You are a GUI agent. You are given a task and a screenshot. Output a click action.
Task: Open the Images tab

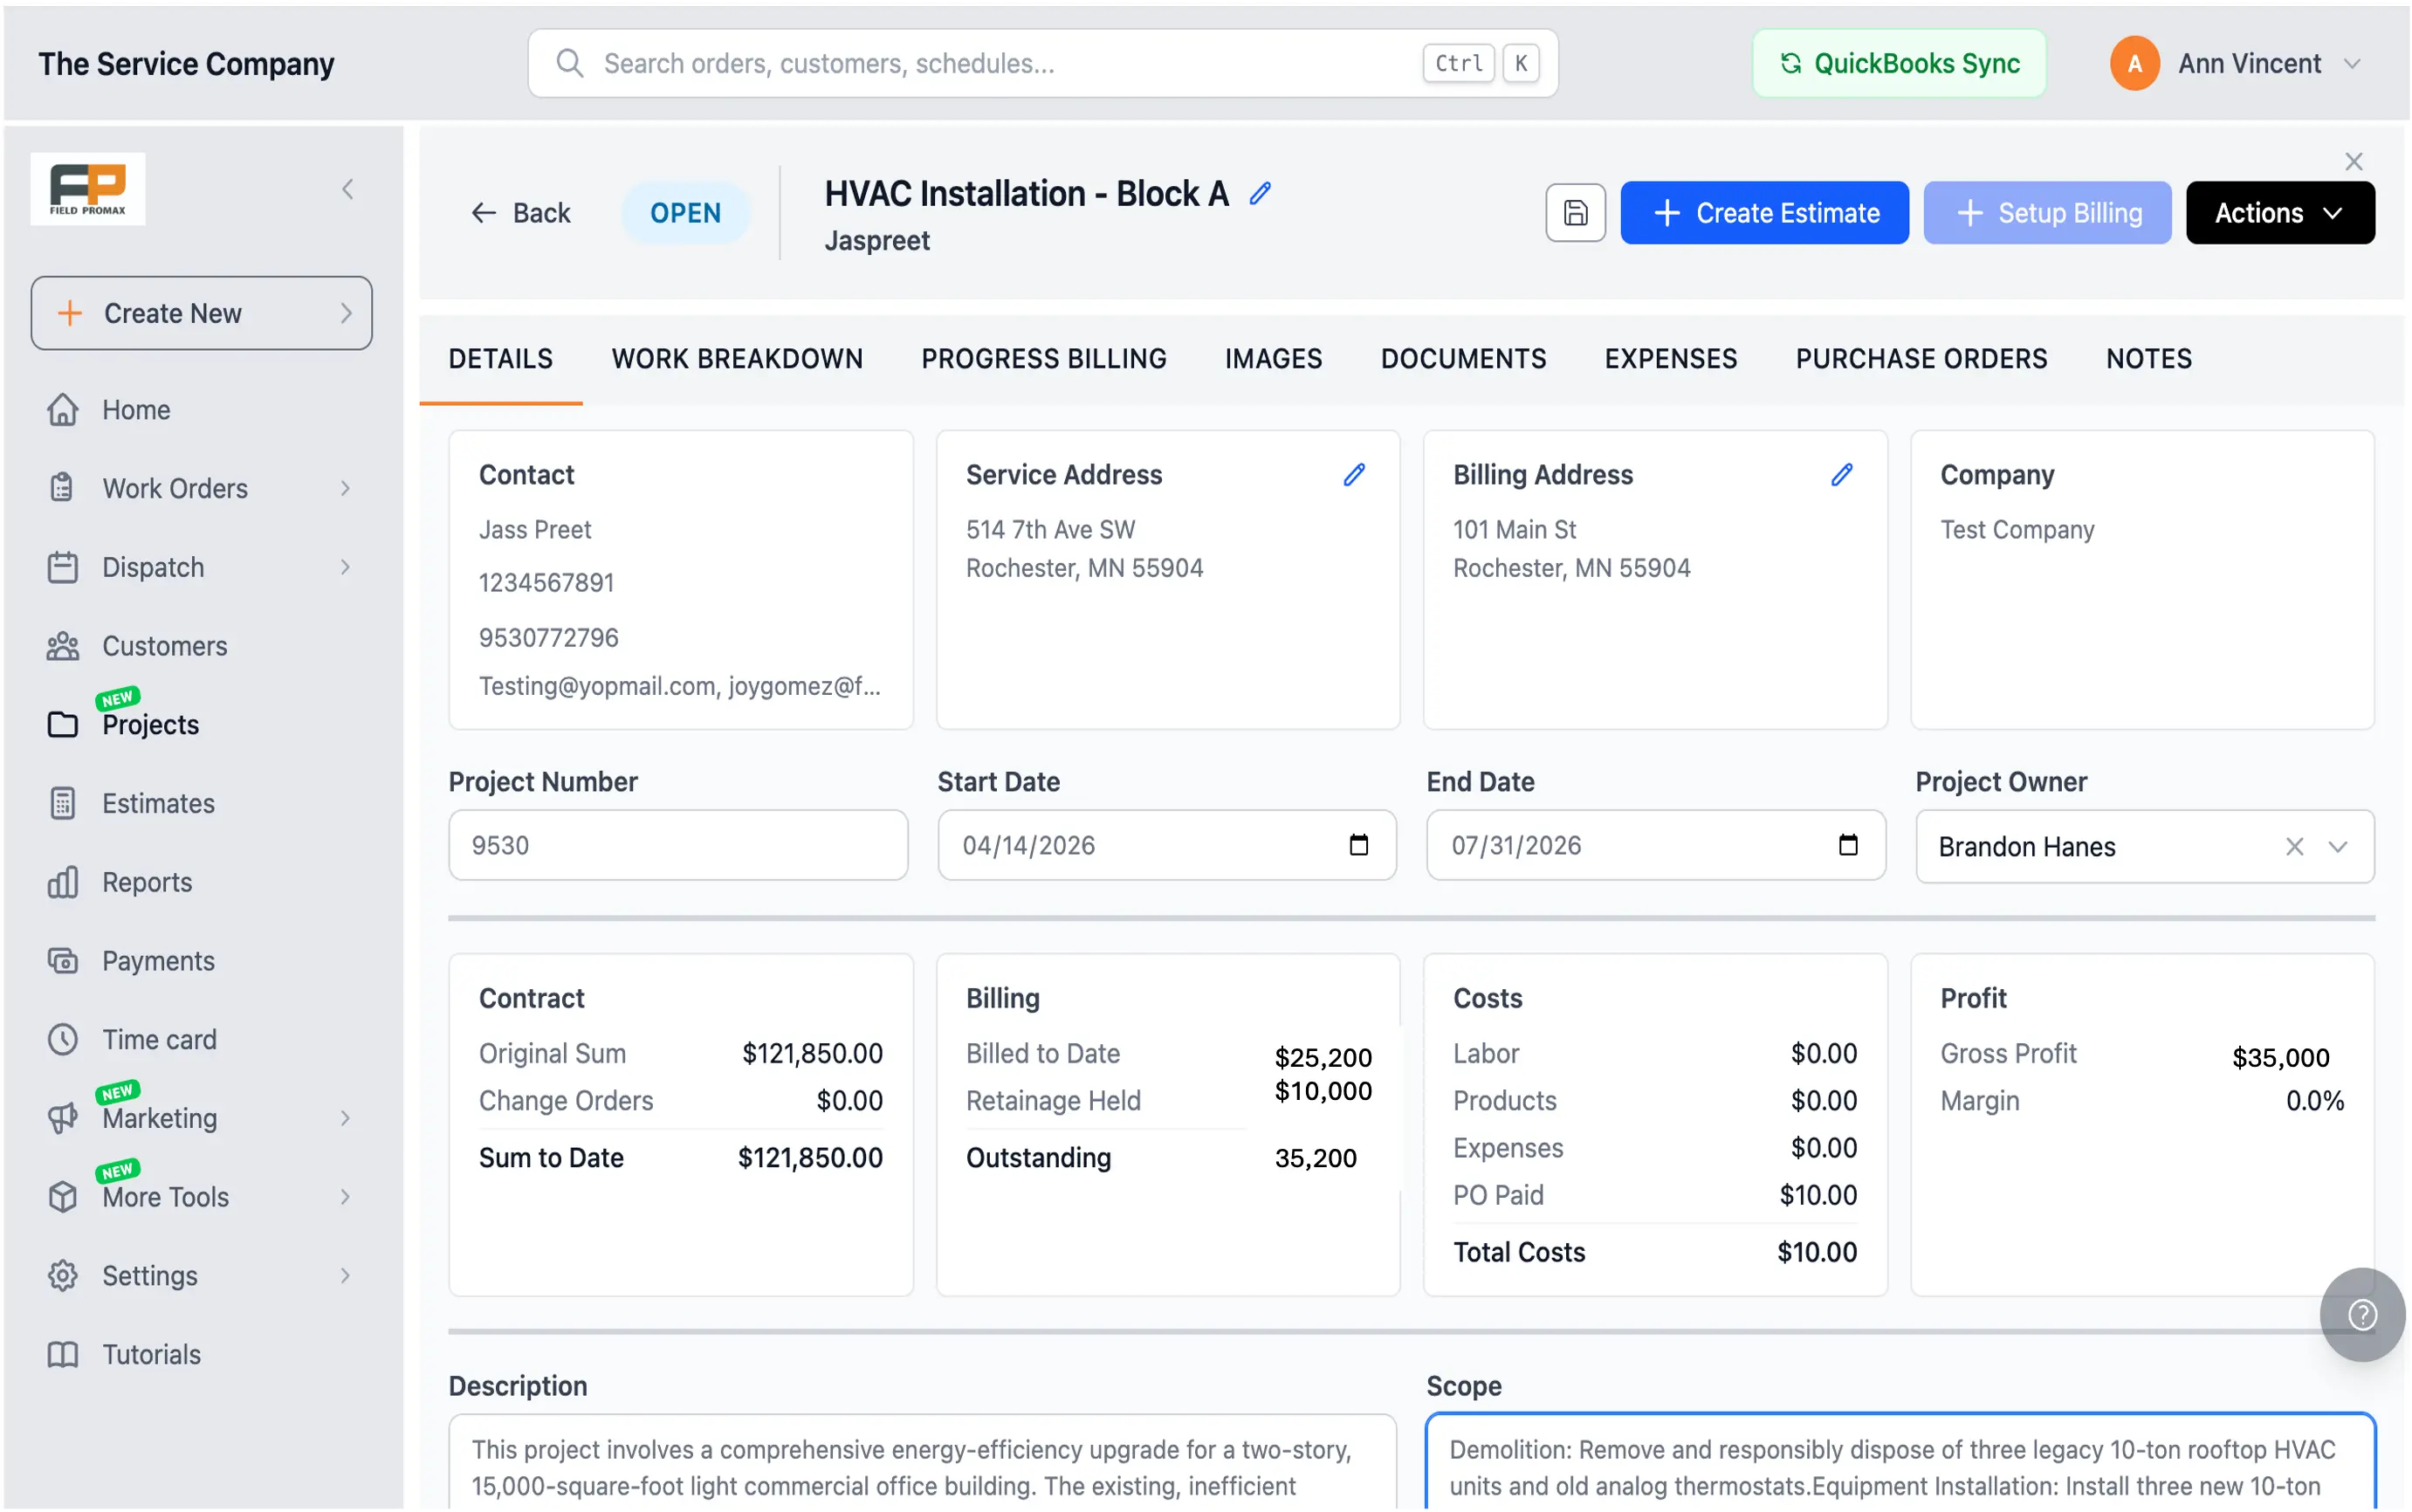[x=1273, y=358]
